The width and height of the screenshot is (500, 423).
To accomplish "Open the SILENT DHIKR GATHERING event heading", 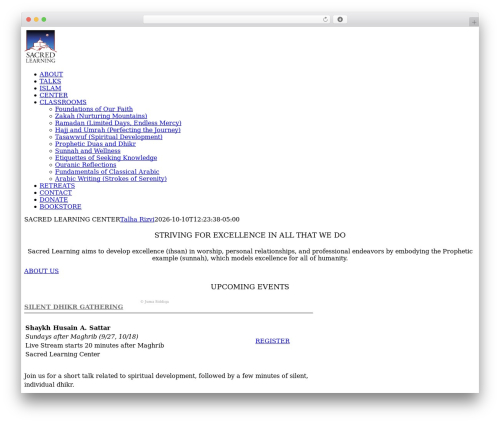I will (x=74, y=307).
